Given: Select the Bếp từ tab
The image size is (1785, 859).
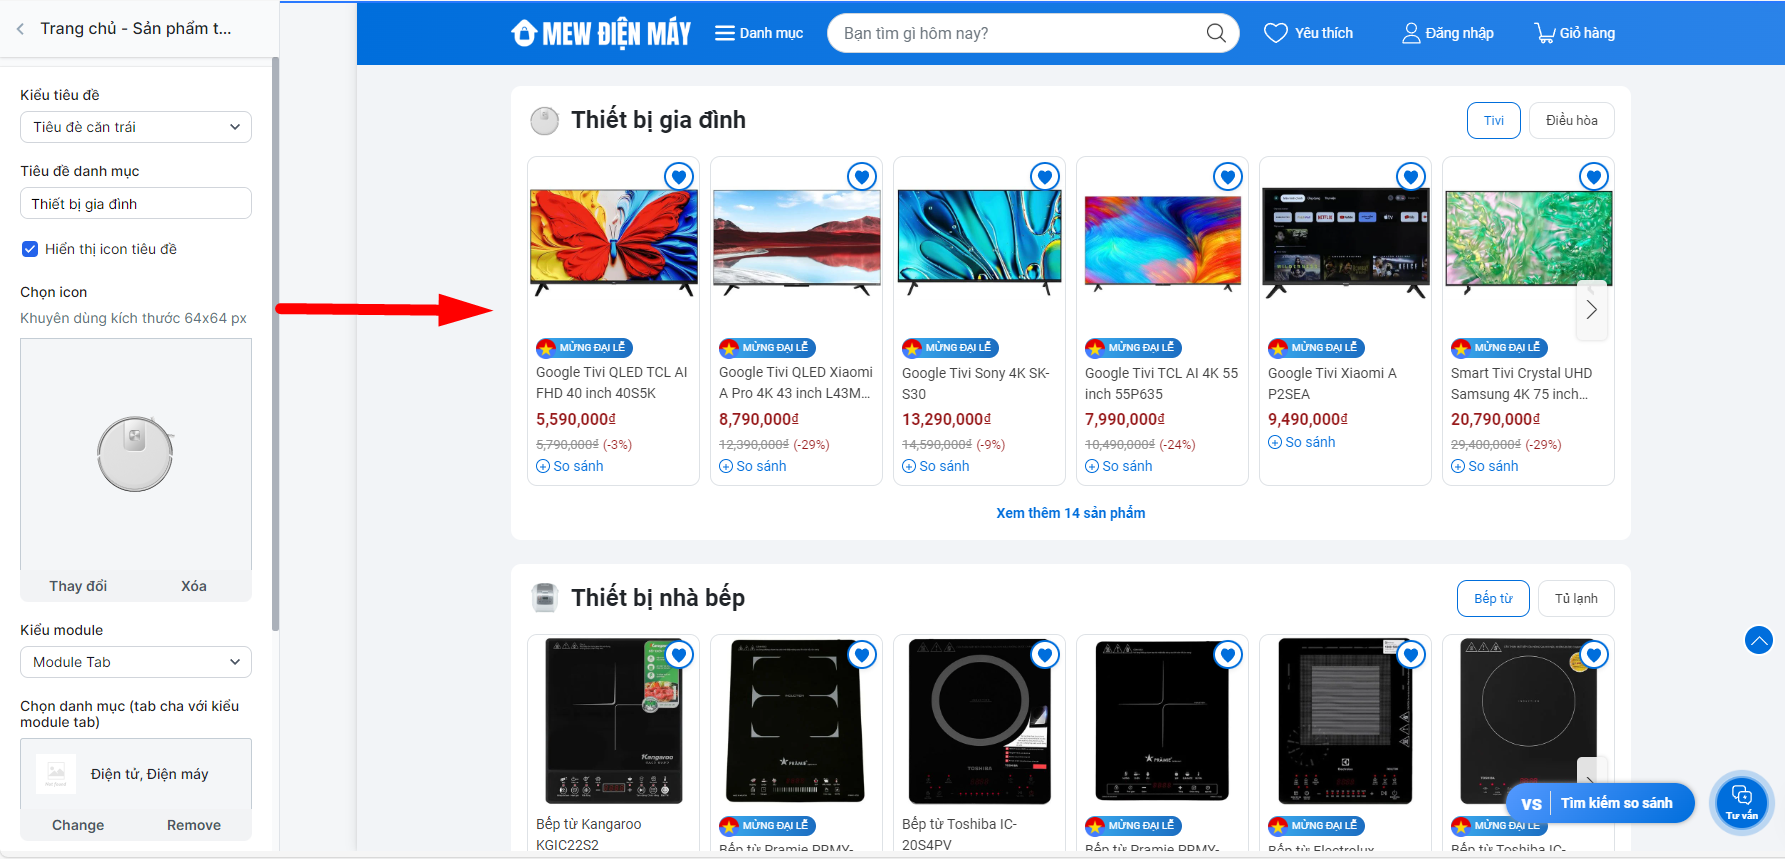Looking at the screenshot, I should (1493, 598).
